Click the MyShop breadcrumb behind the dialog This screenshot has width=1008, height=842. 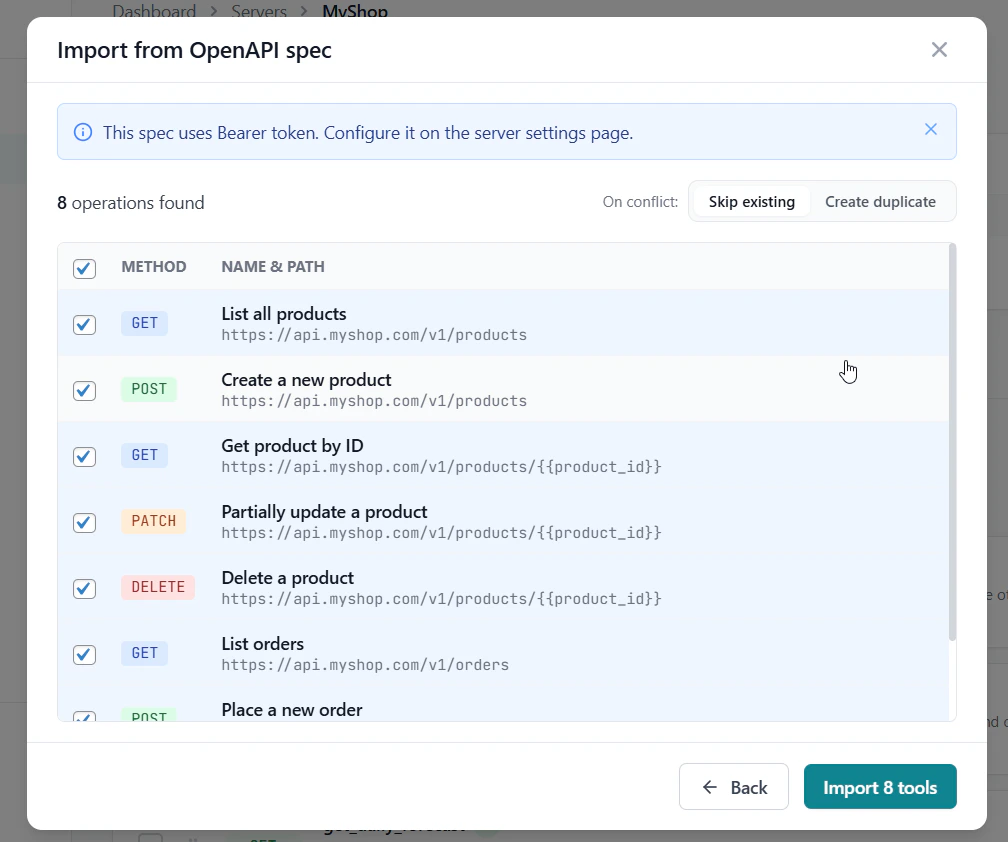355,11
